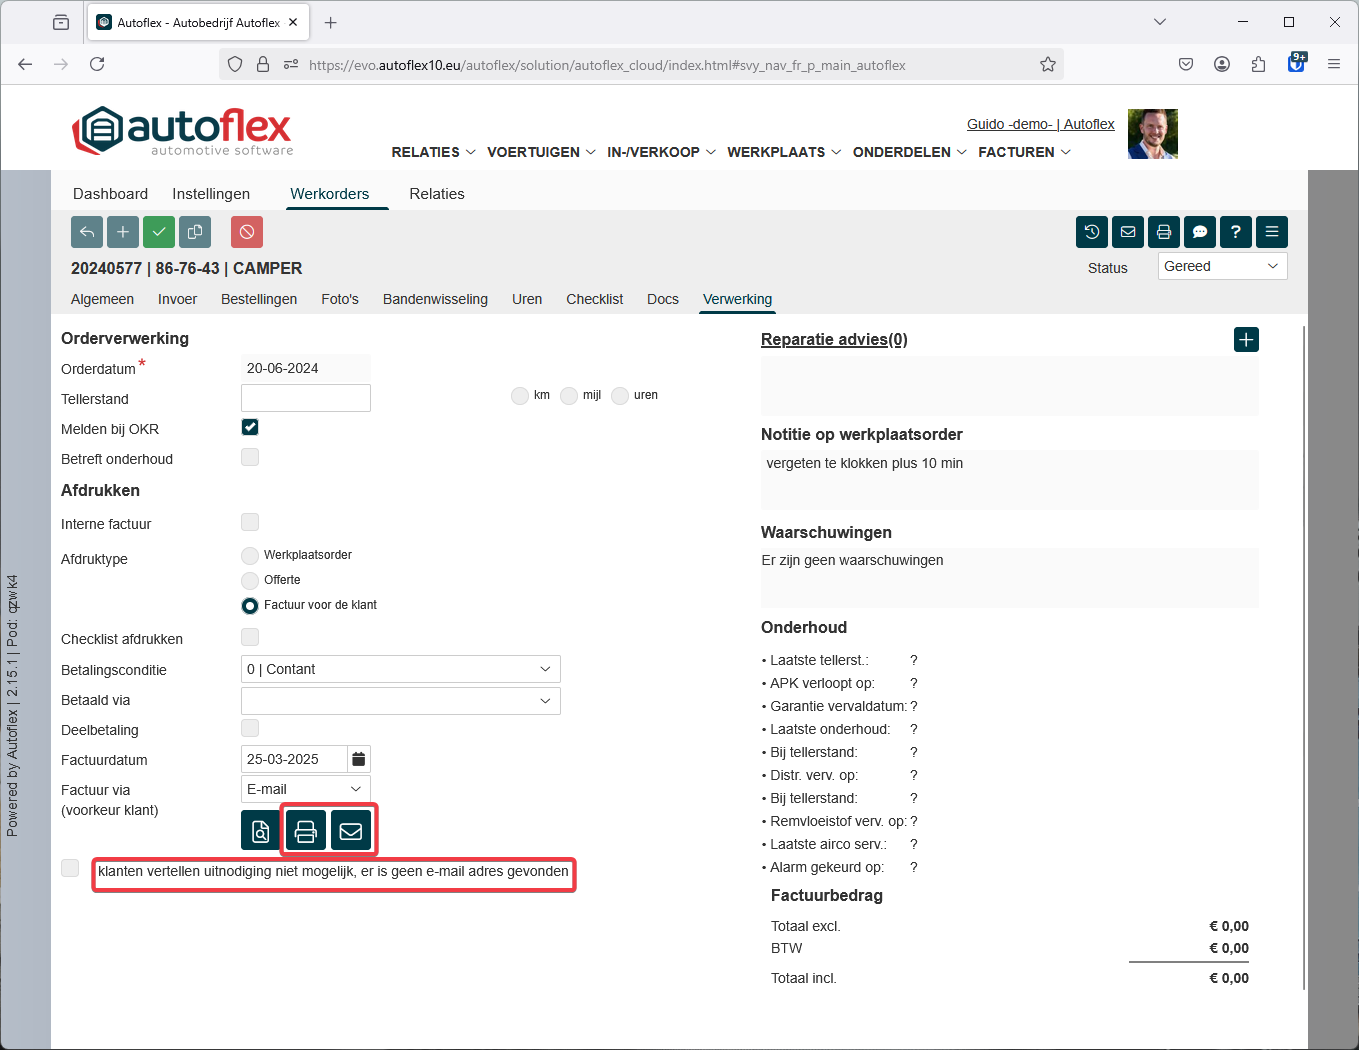Click the invoice preview icon button
Image resolution: width=1359 pixels, height=1050 pixels.
coord(260,831)
